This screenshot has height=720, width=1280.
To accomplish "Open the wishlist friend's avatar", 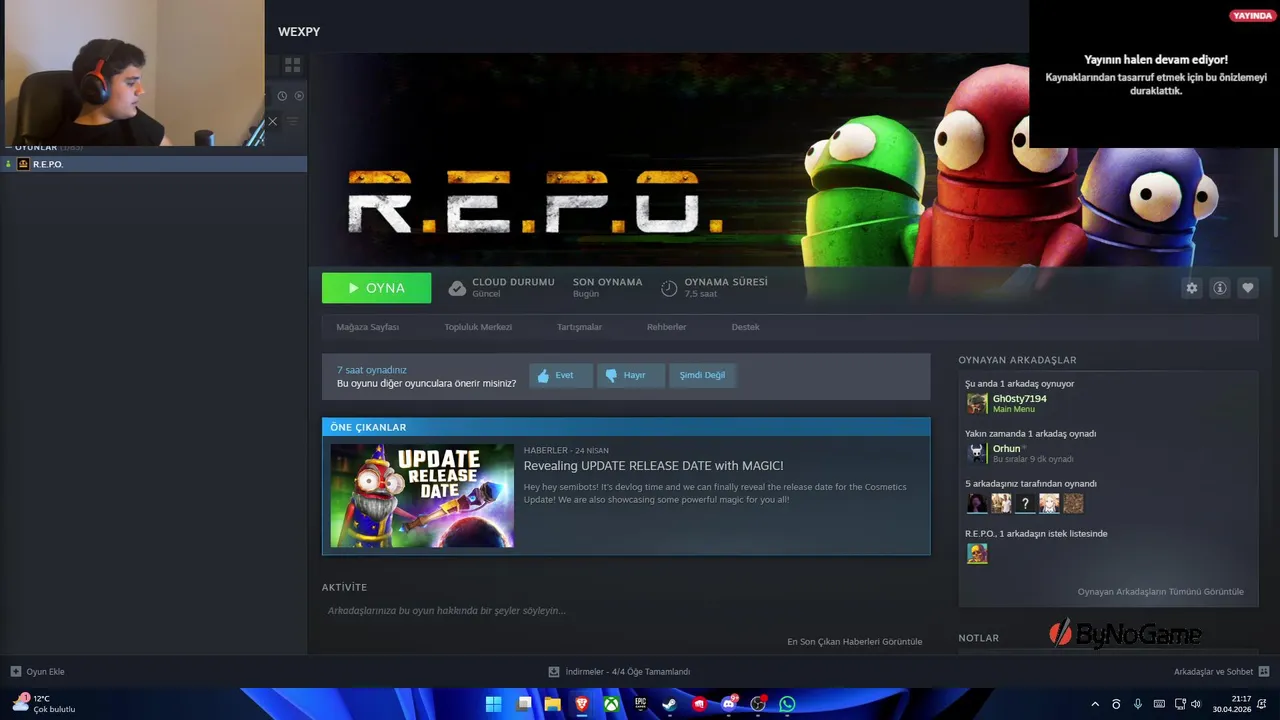I will 977,553.
